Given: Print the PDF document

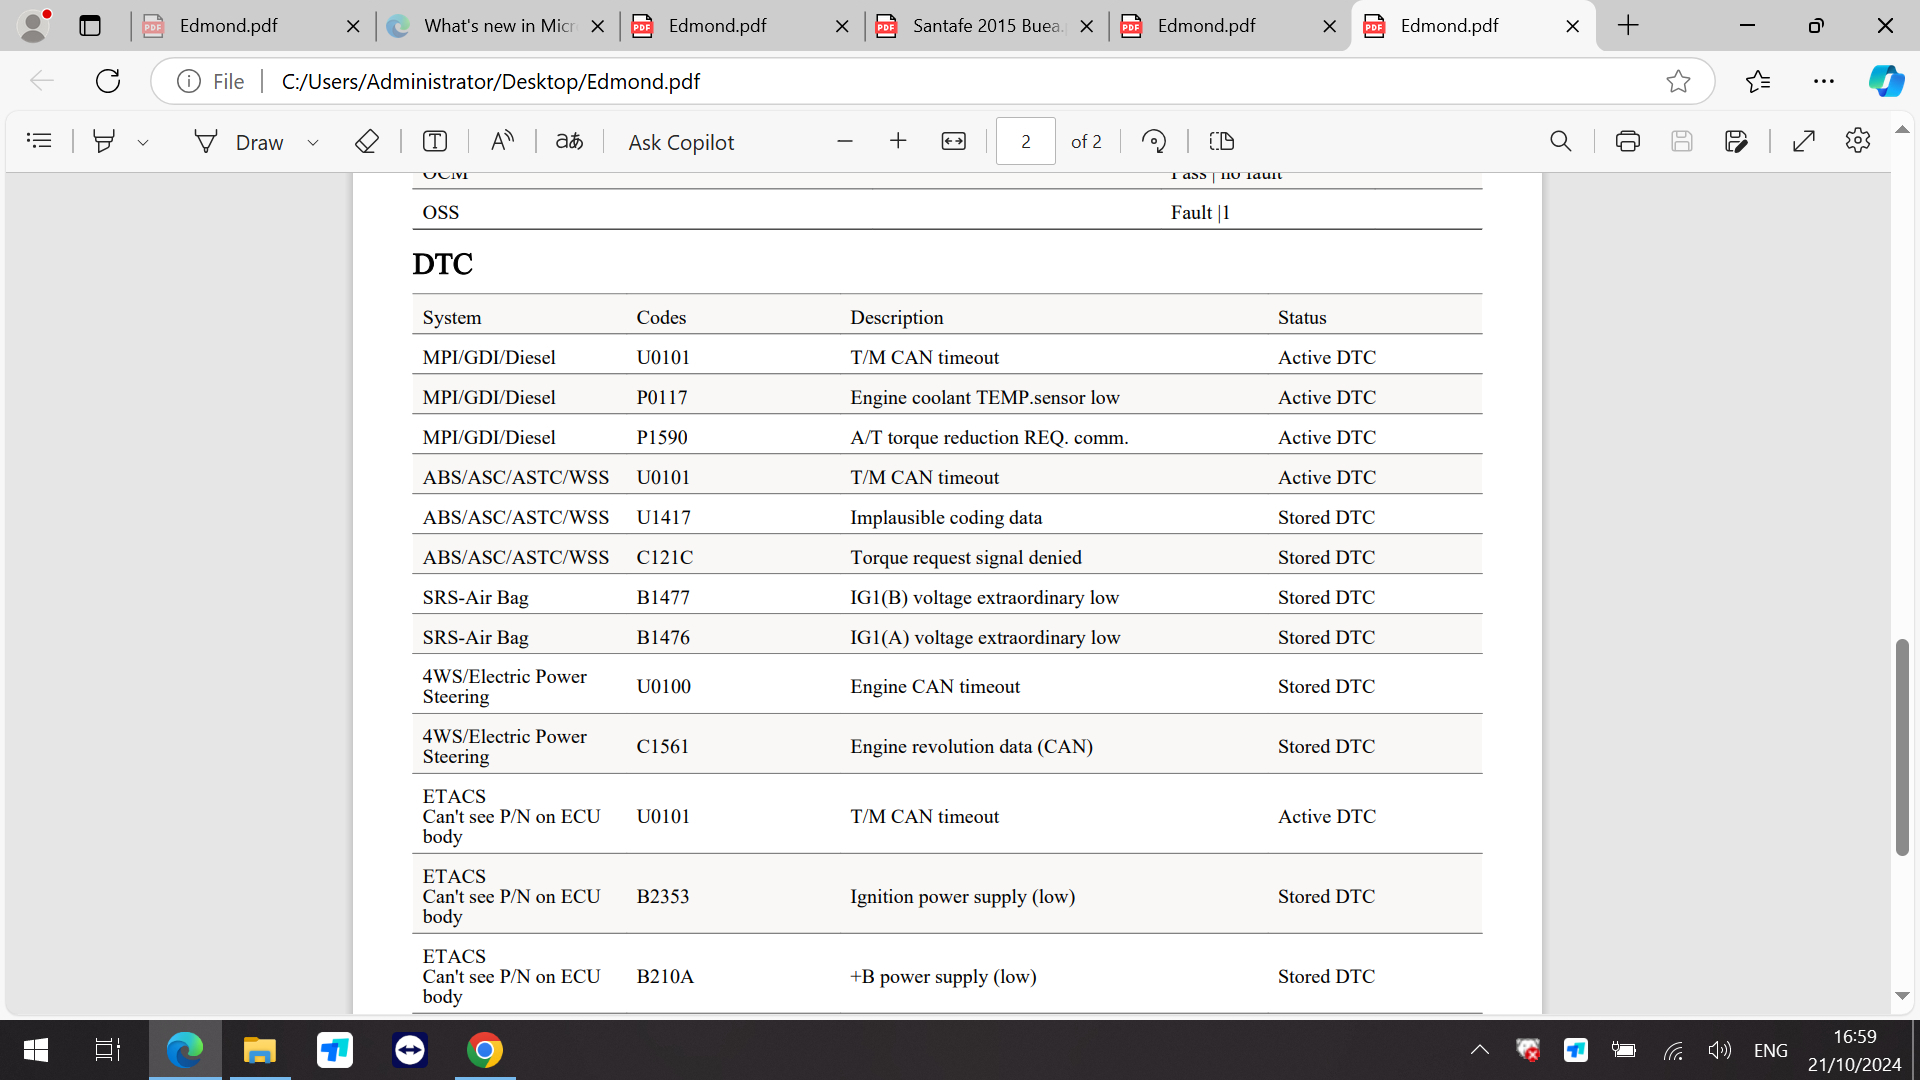Looking at the screenshot, I should [1627, 141].
